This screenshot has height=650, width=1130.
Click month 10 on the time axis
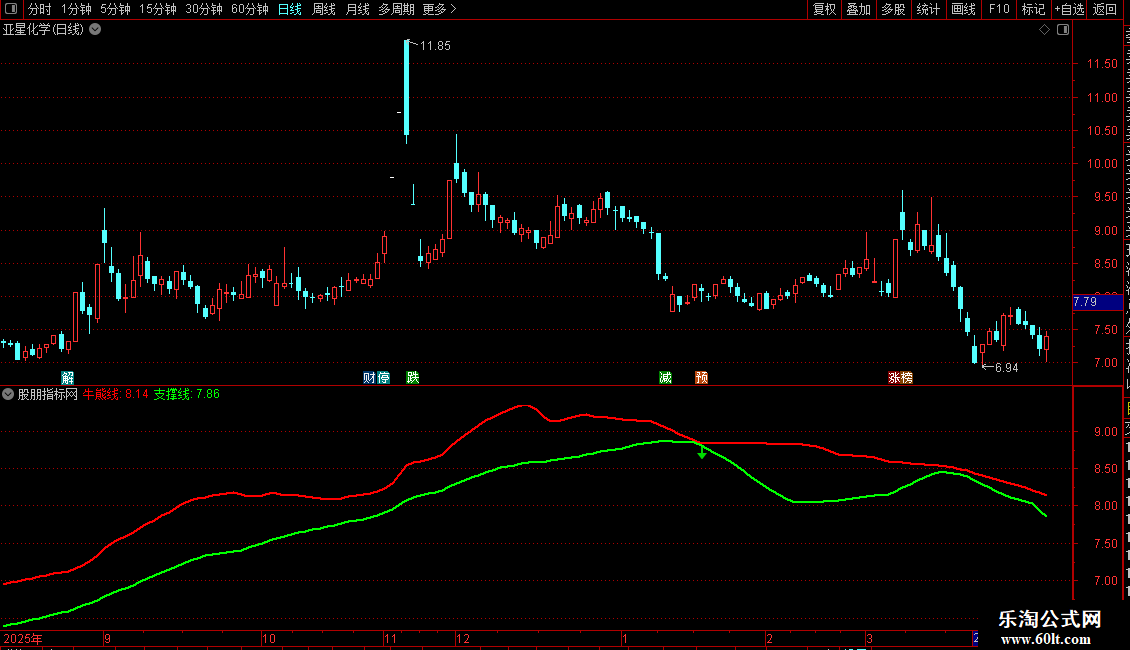[x=268, y=638]
